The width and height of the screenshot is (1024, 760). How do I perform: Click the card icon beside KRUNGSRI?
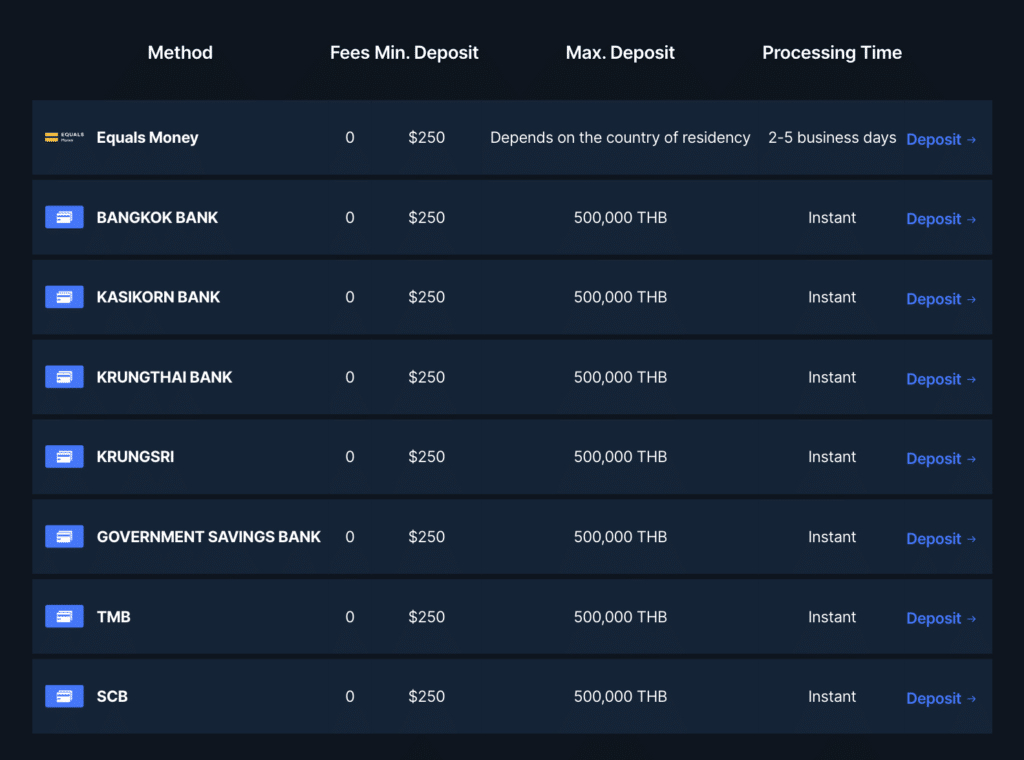tap(64, 456)
